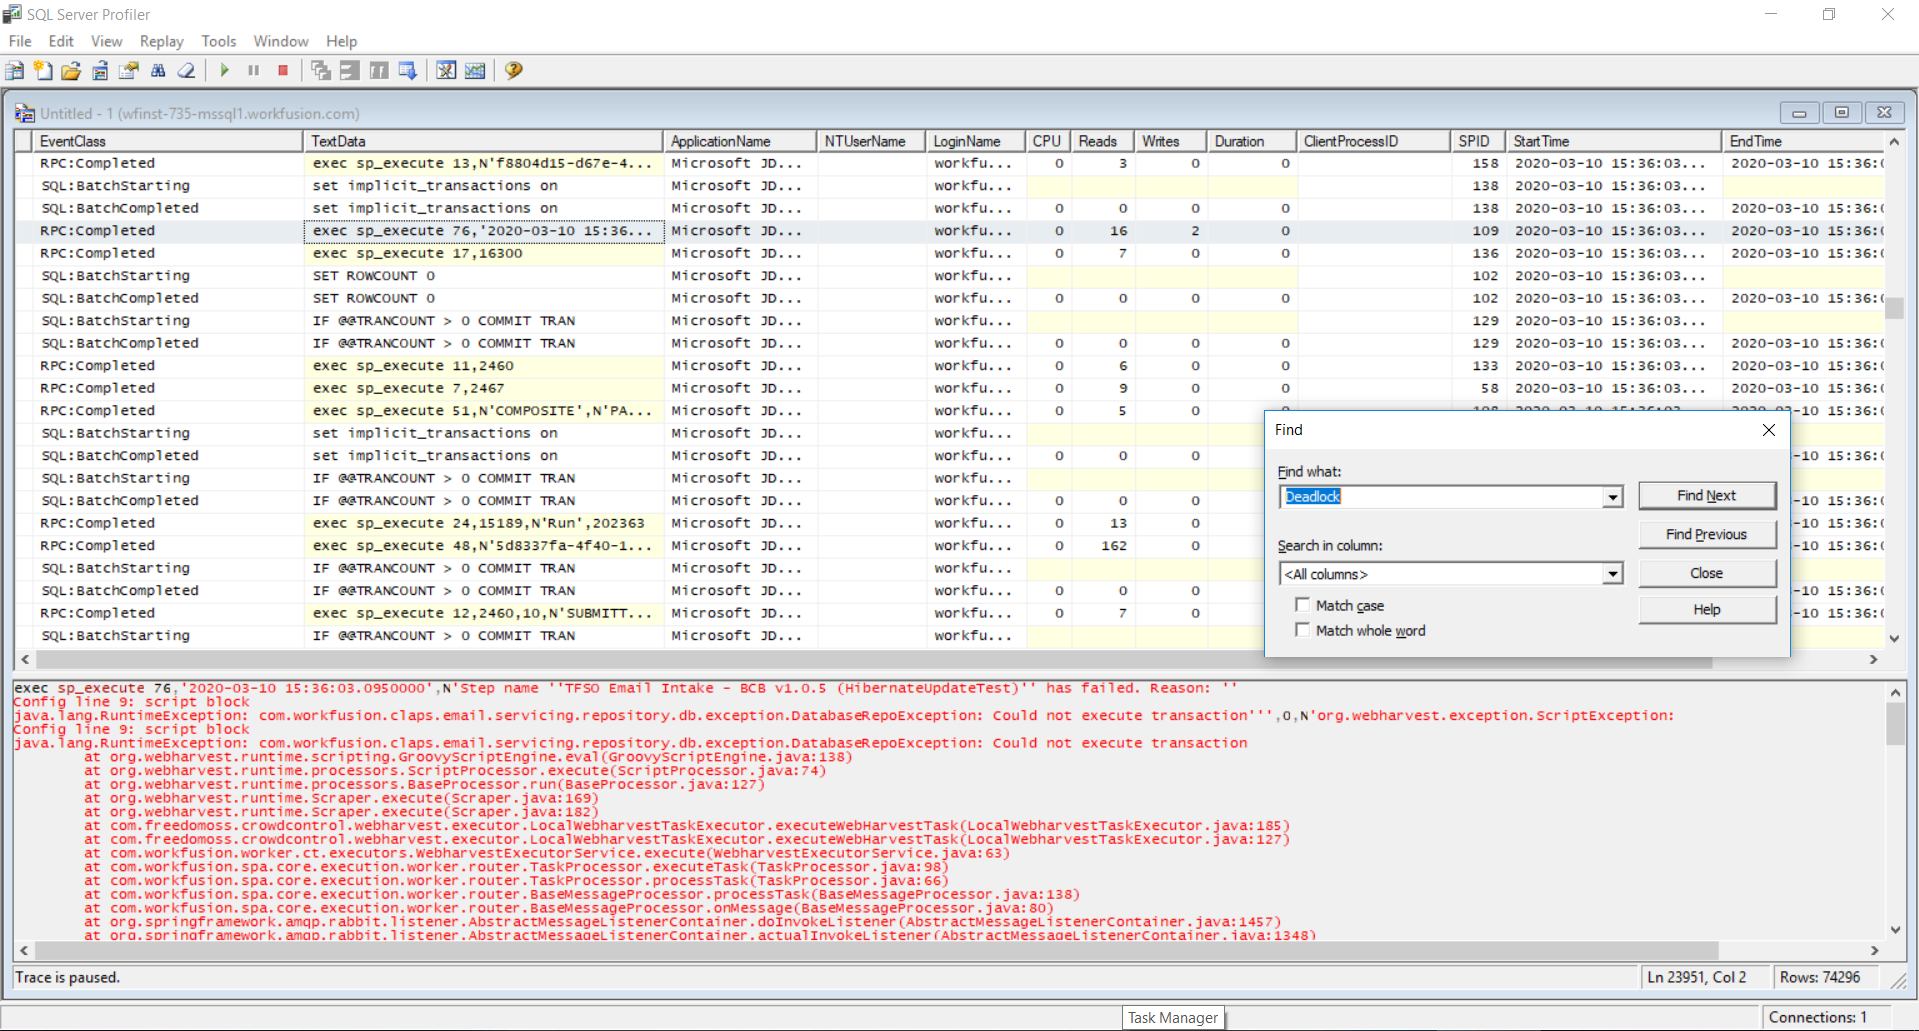Click the trace grid scroll-up arrow
This screenshot has height=1031, width=1919.
(1894, 142)
